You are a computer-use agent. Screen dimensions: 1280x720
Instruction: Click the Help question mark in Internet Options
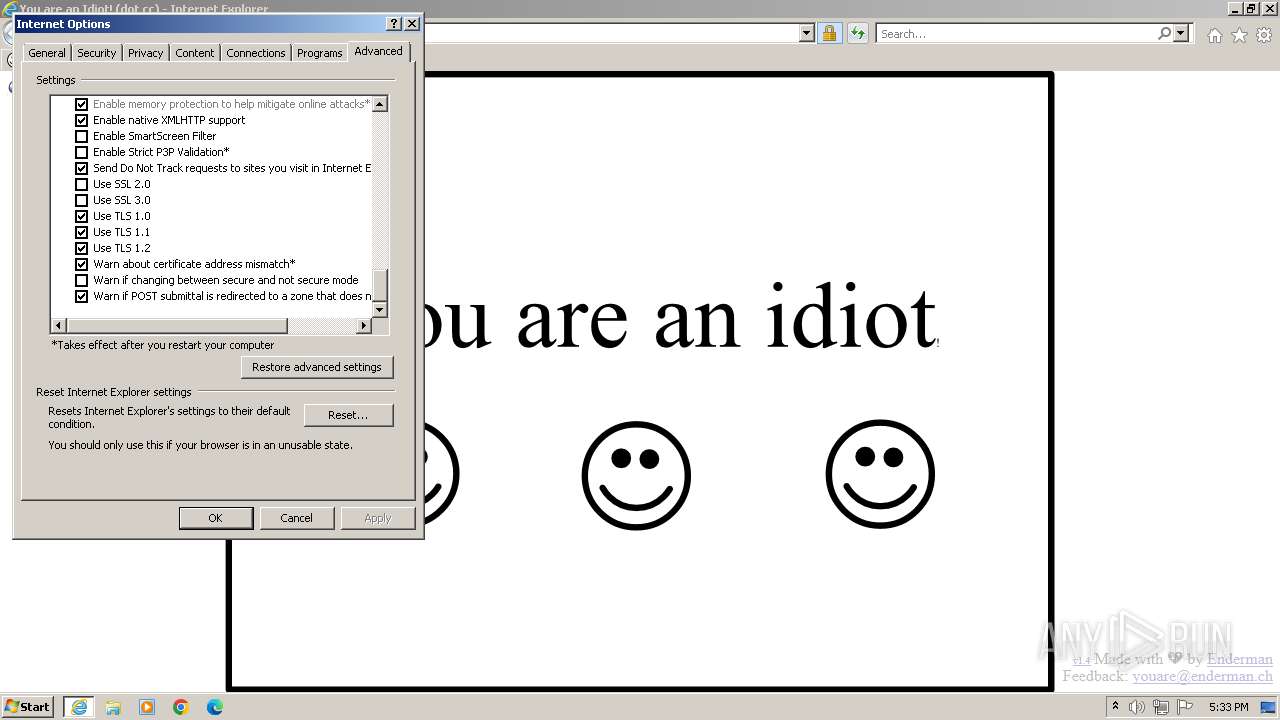[x=394, y=23]
